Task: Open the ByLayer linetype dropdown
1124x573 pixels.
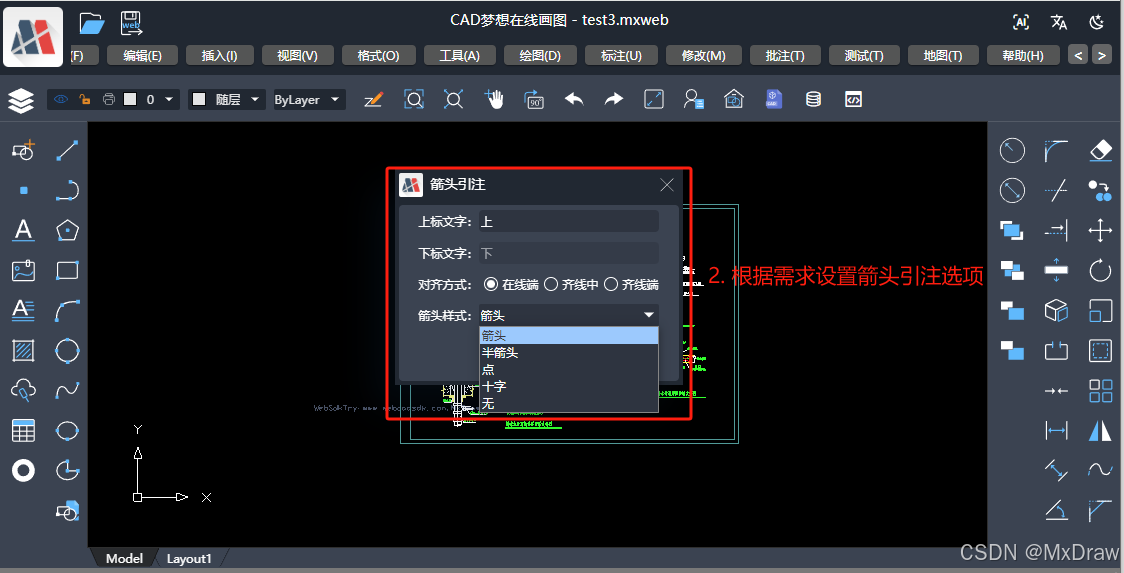Action: tap(308, 99)
